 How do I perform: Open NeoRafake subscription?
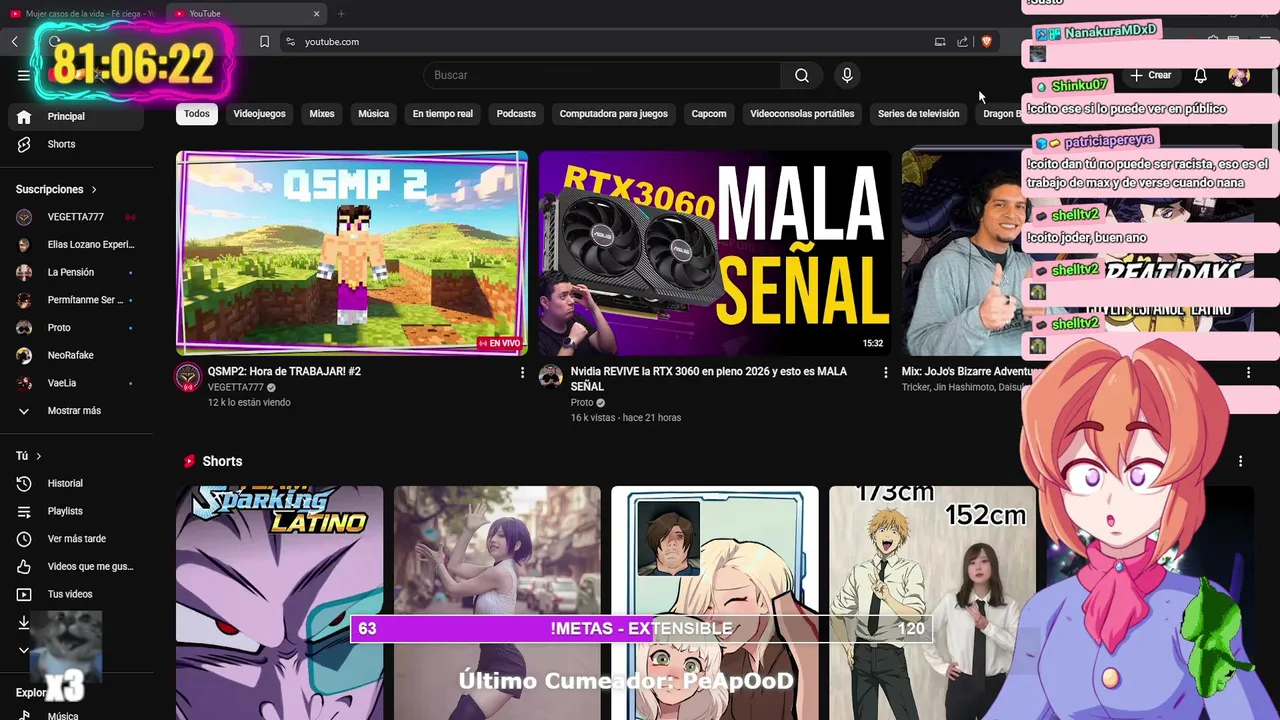77,355
